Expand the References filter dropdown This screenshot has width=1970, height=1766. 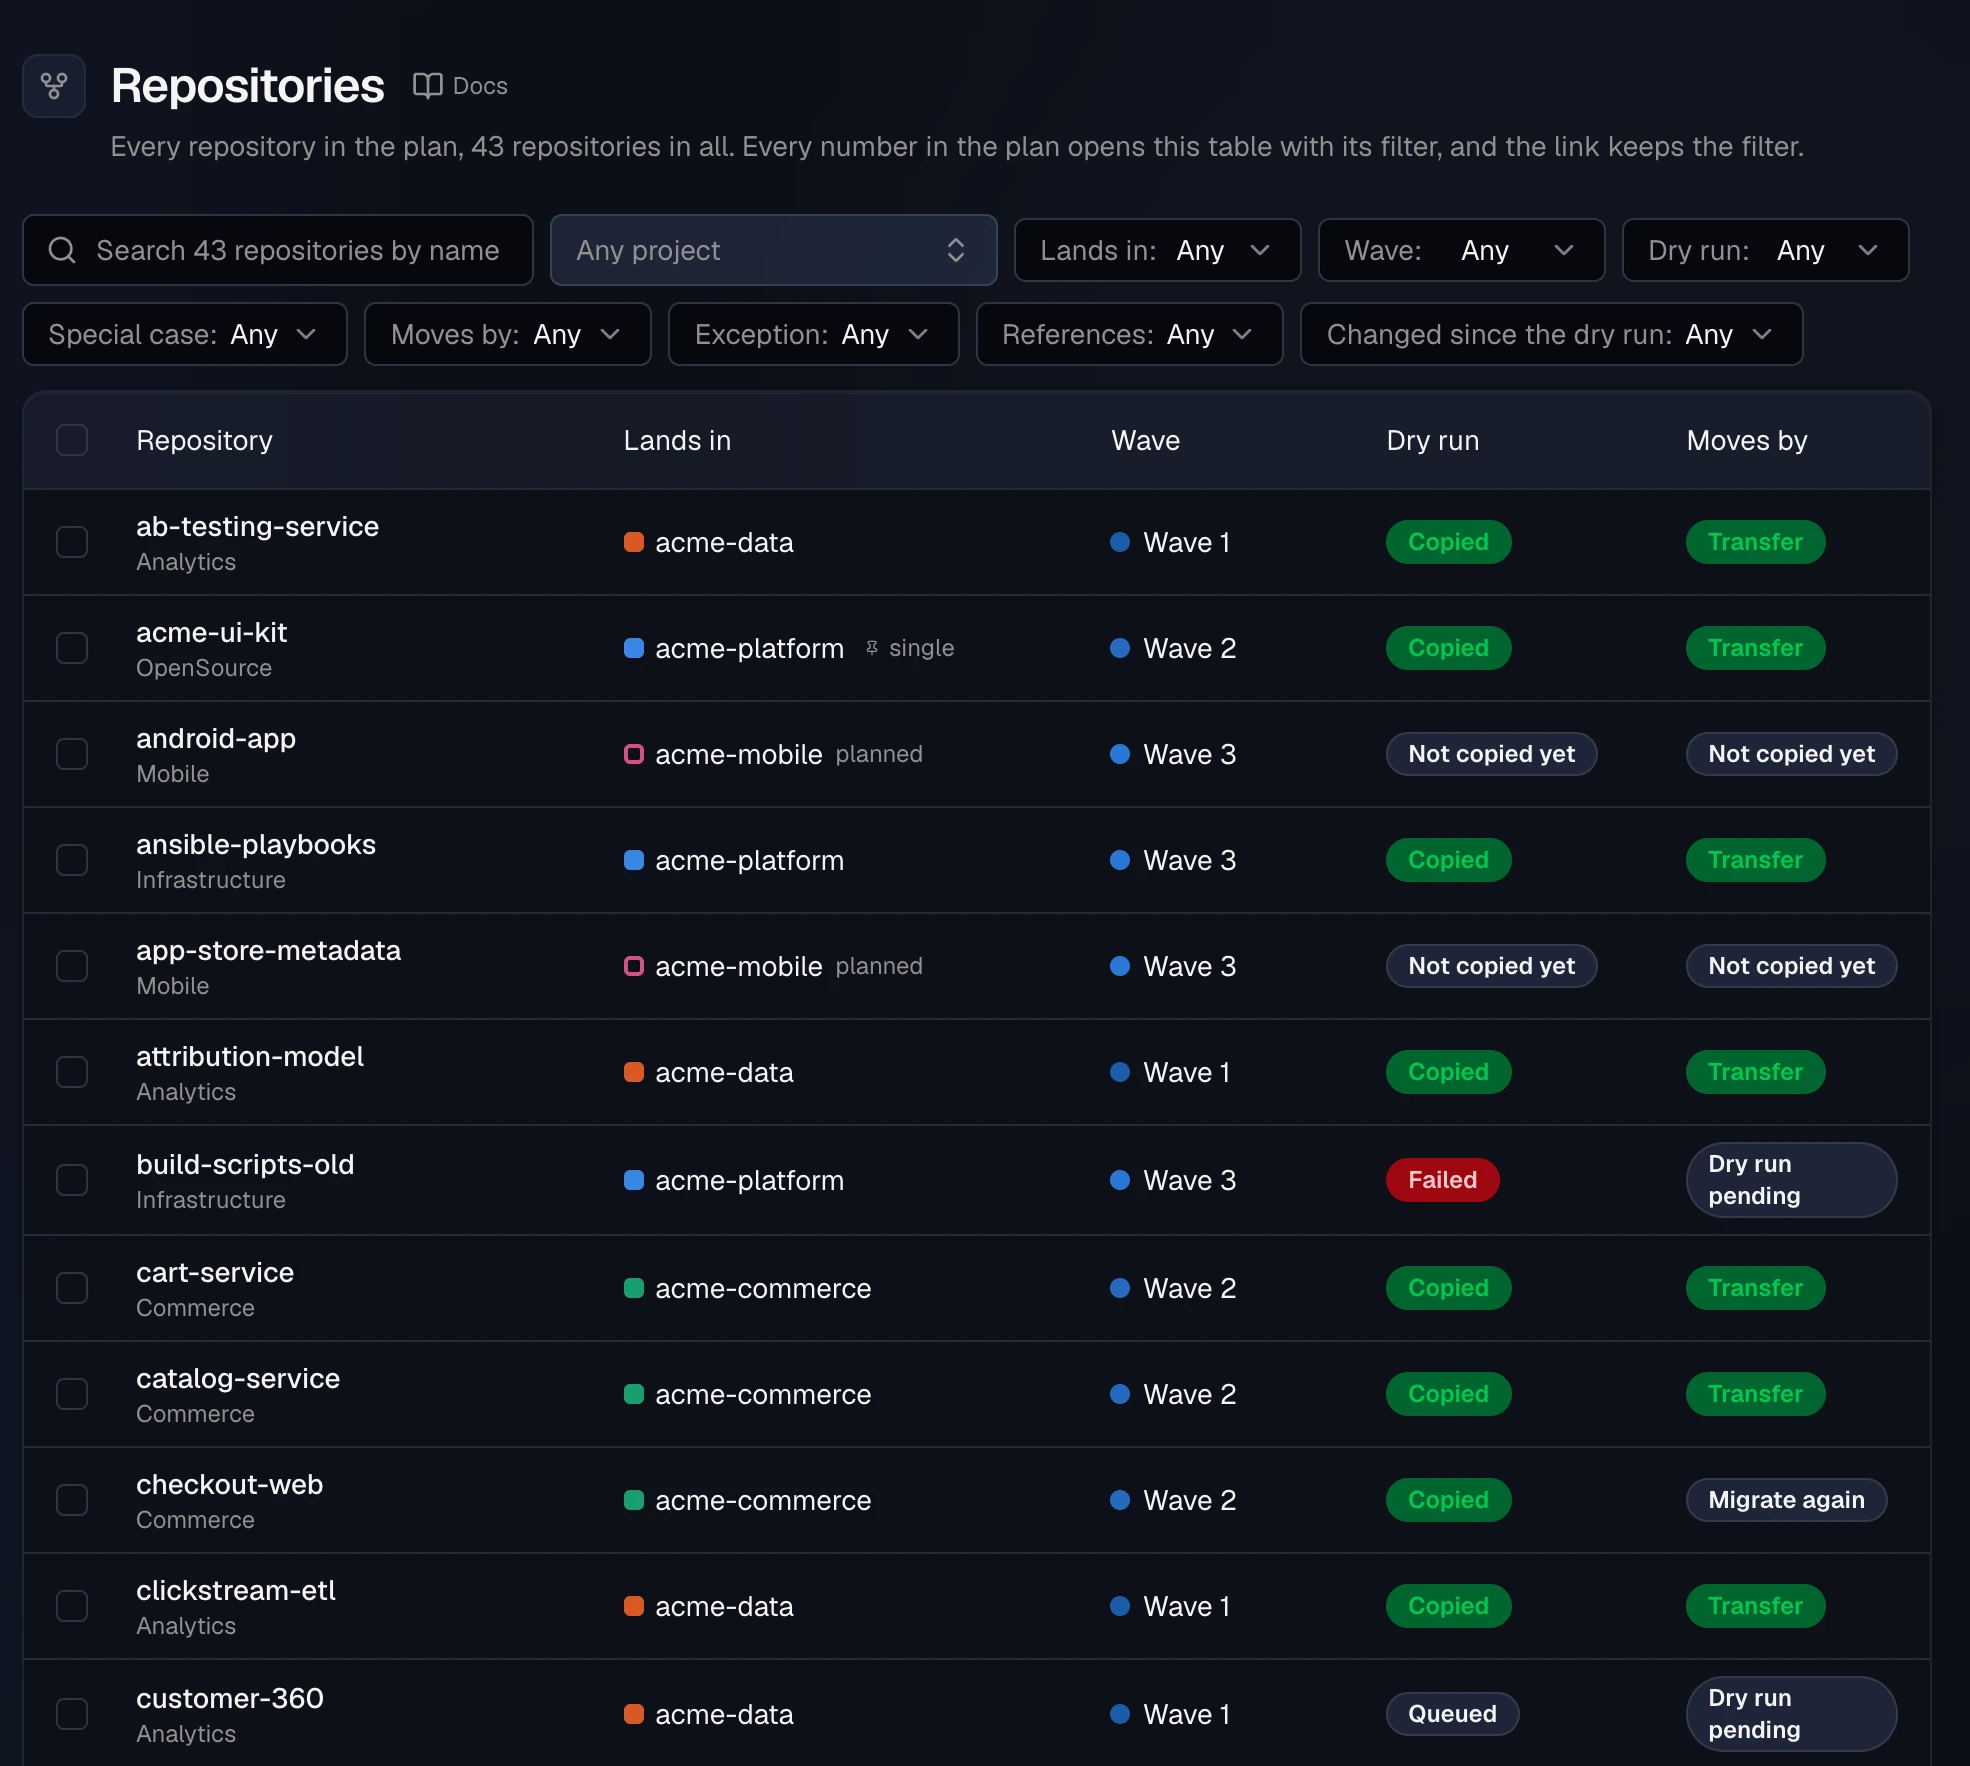1129,334
